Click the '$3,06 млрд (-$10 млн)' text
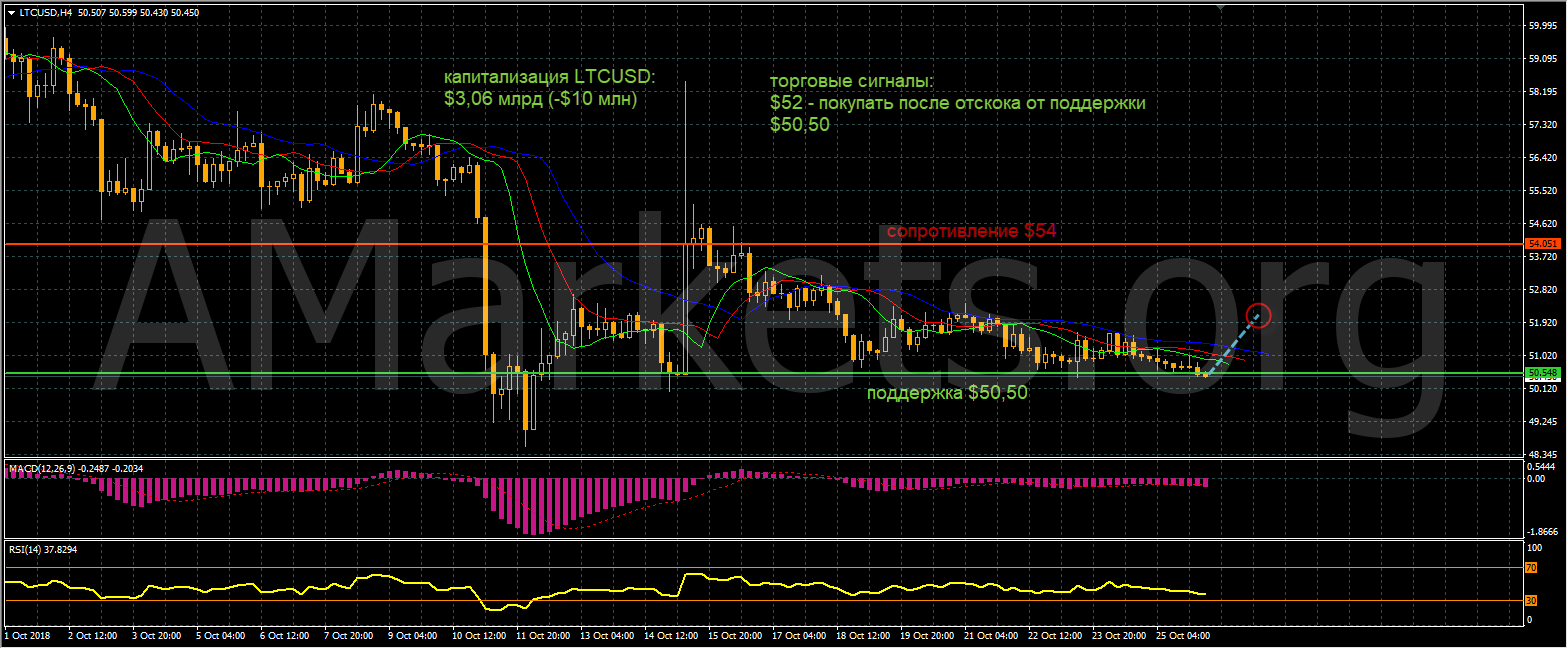Viewport: 1568px width, 649px height. 541,100
